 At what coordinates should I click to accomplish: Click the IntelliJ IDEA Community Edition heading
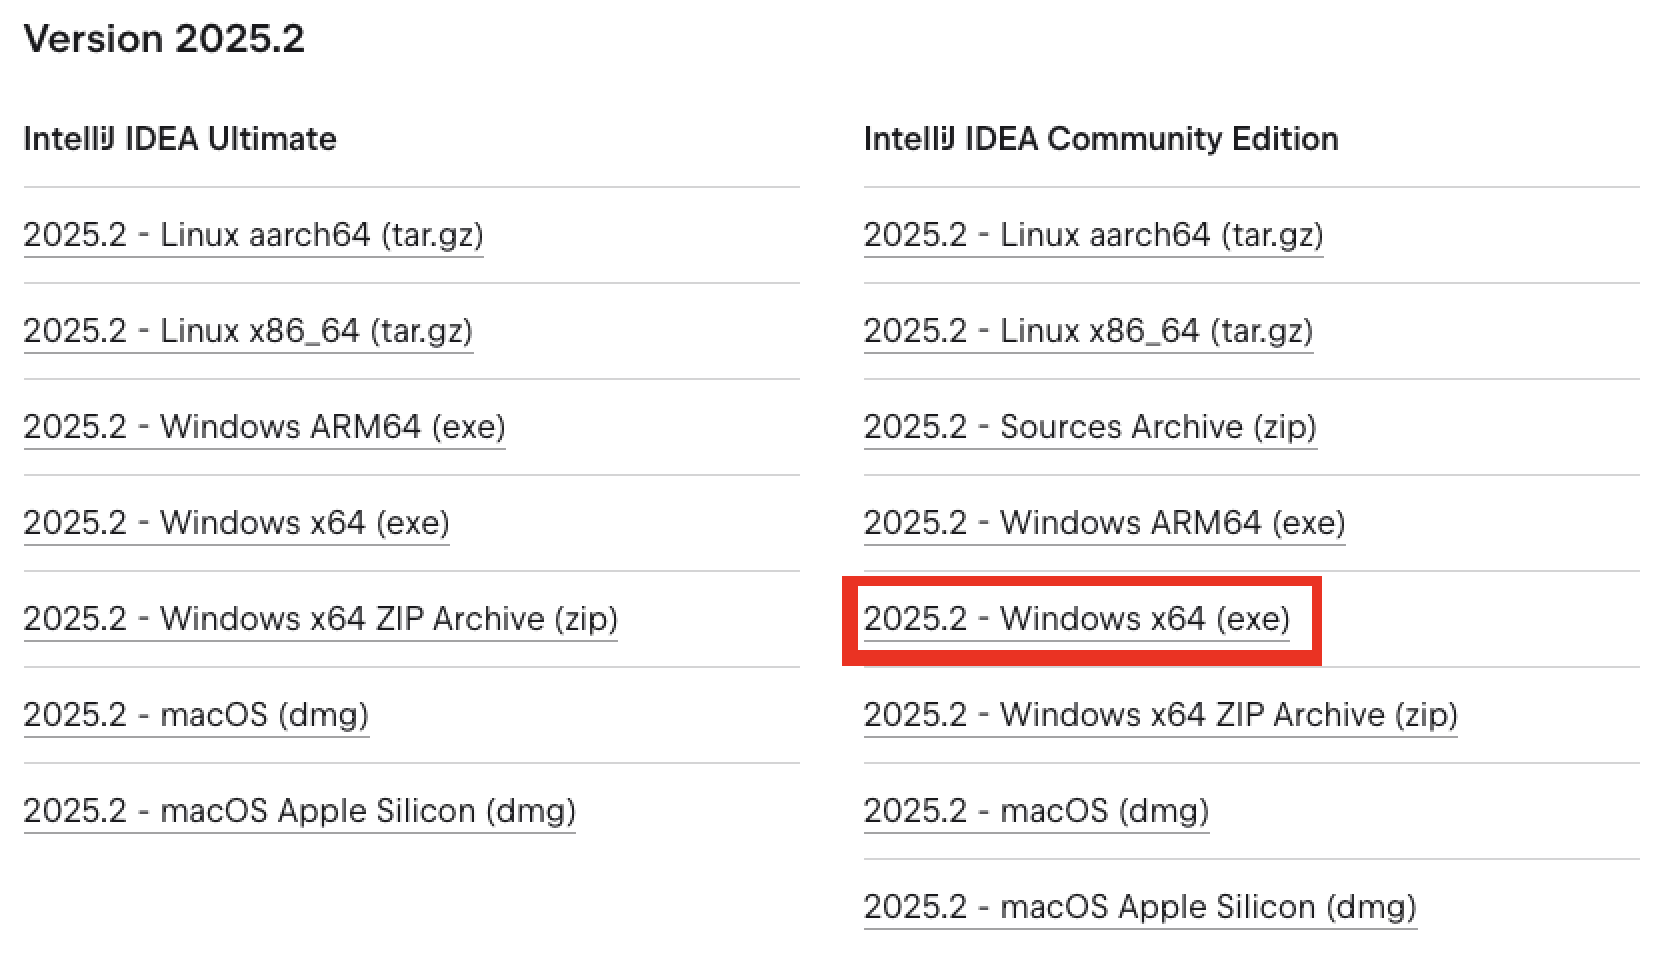(x=1101, y=138)
